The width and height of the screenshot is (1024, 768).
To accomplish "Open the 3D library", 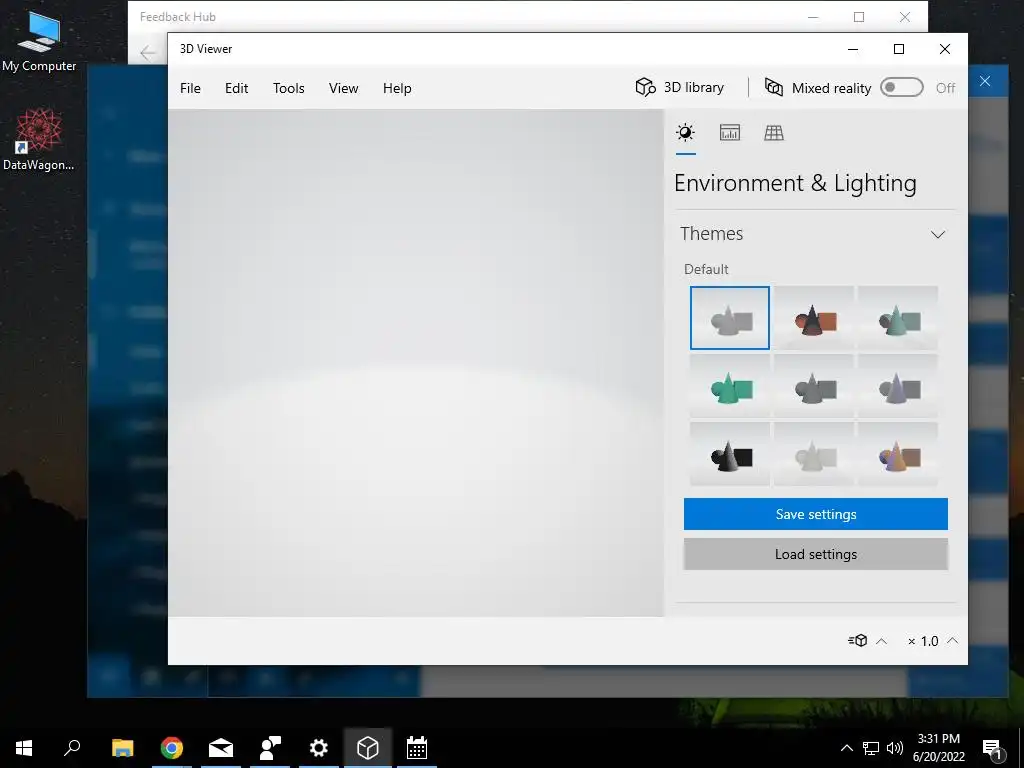I will click(680, 88).
